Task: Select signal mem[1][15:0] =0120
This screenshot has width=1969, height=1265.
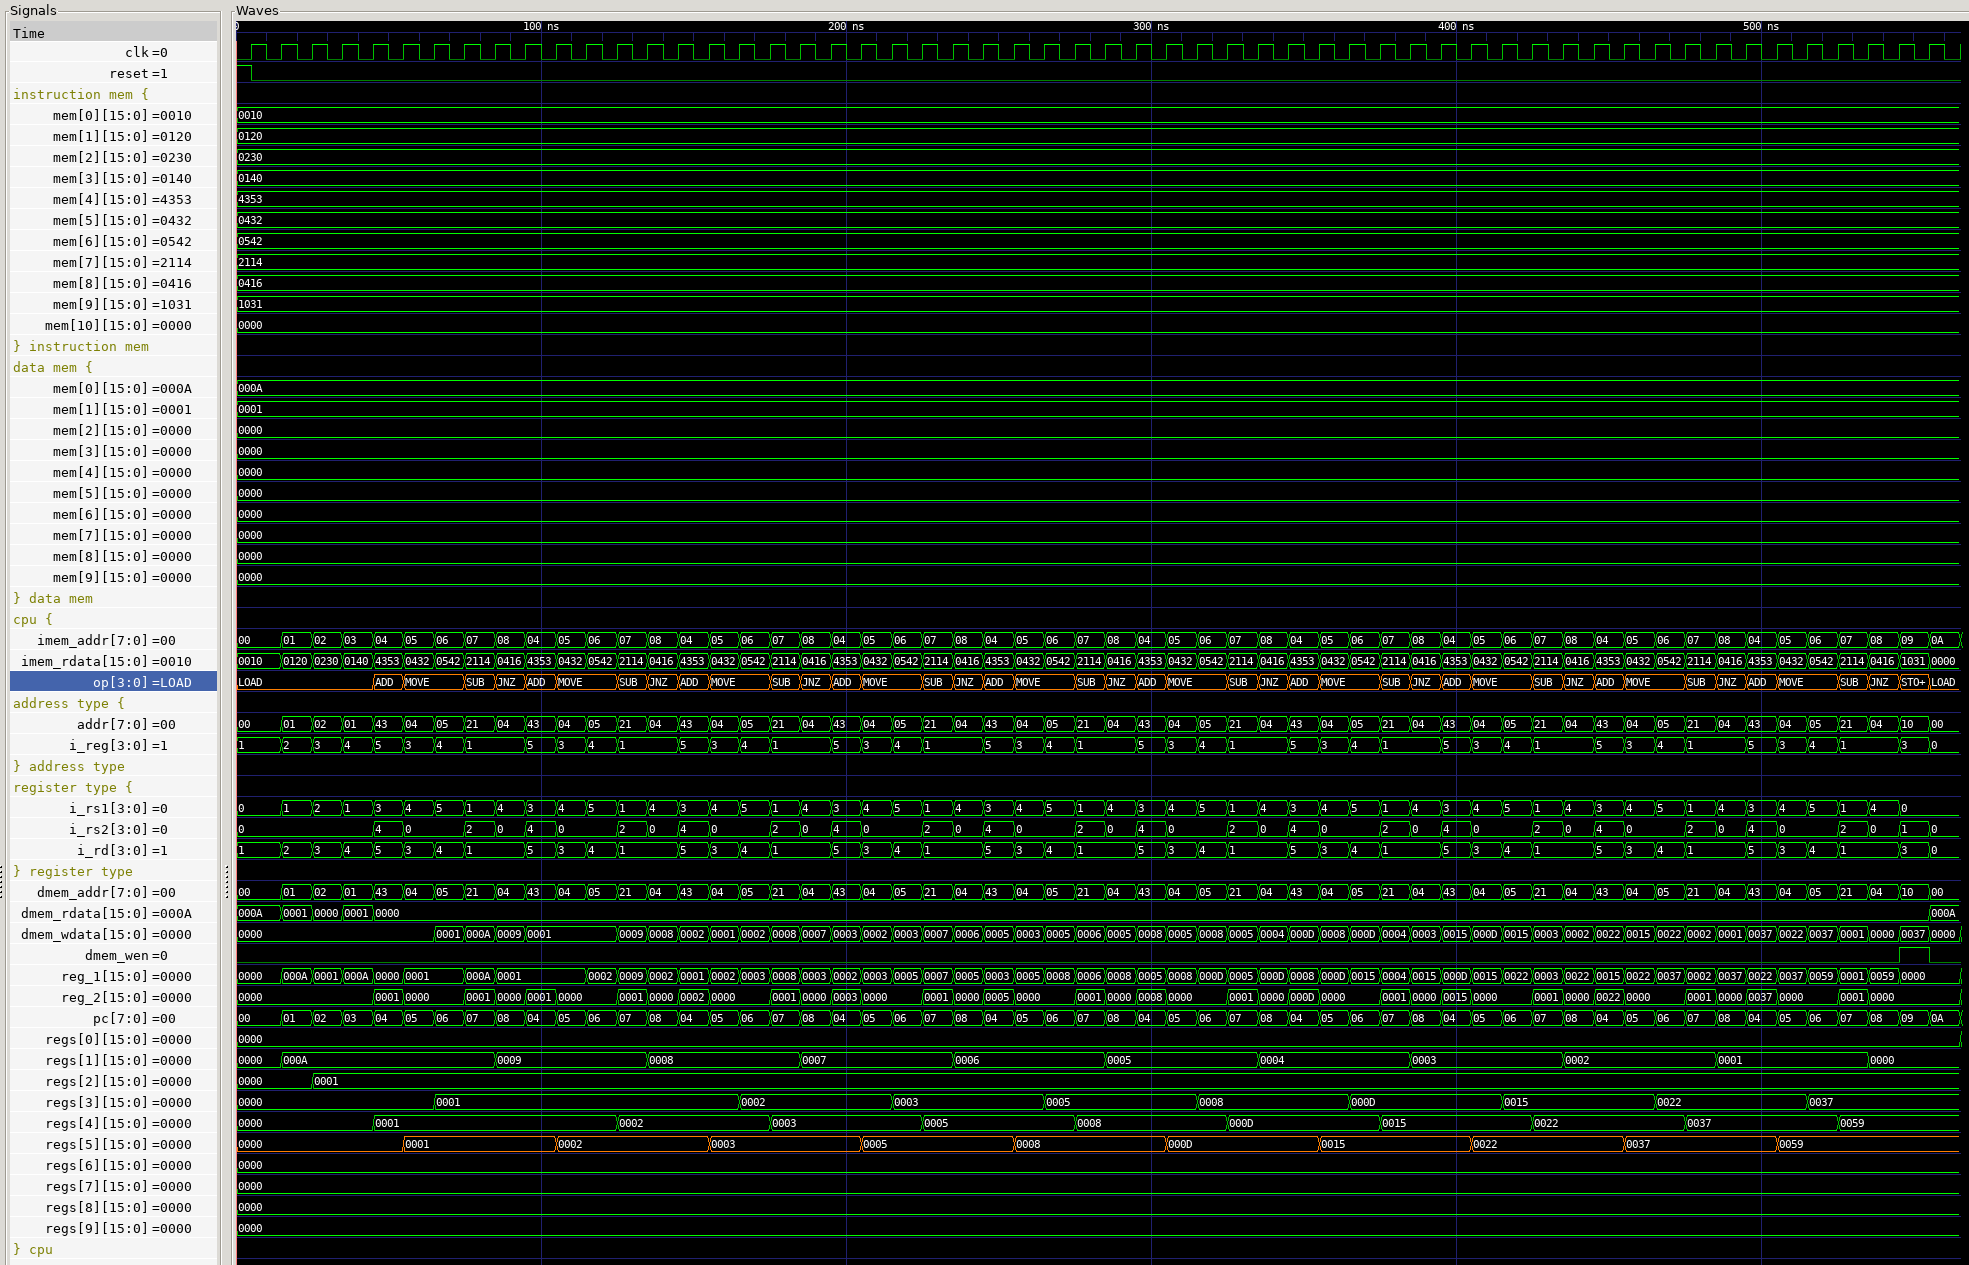Action: point(113,136)
